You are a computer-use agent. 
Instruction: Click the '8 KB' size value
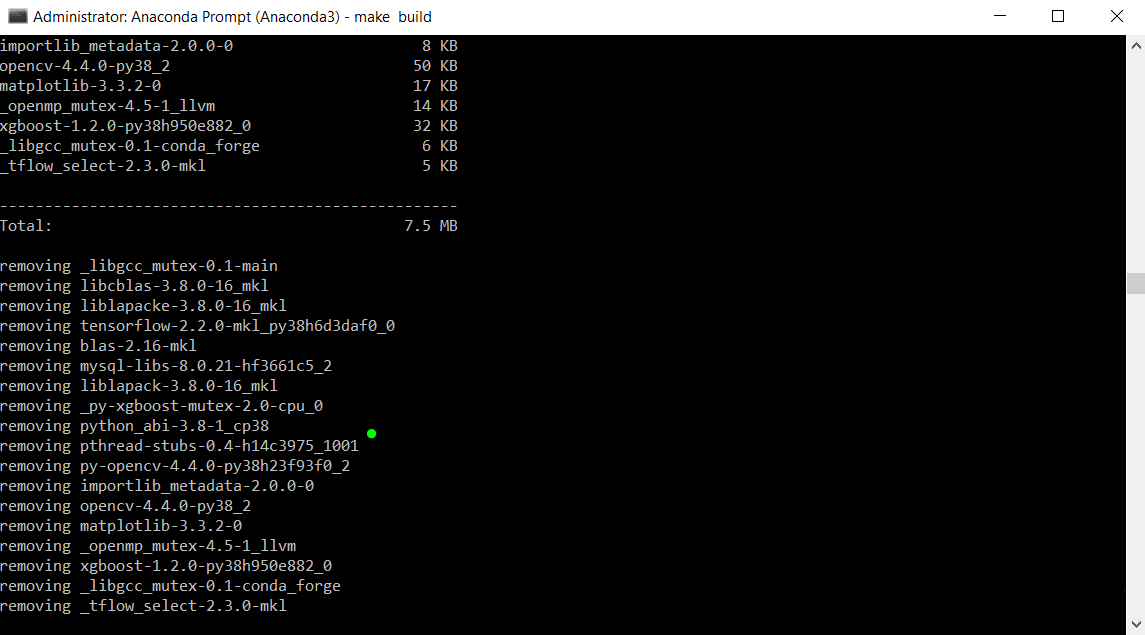point(440,46)
